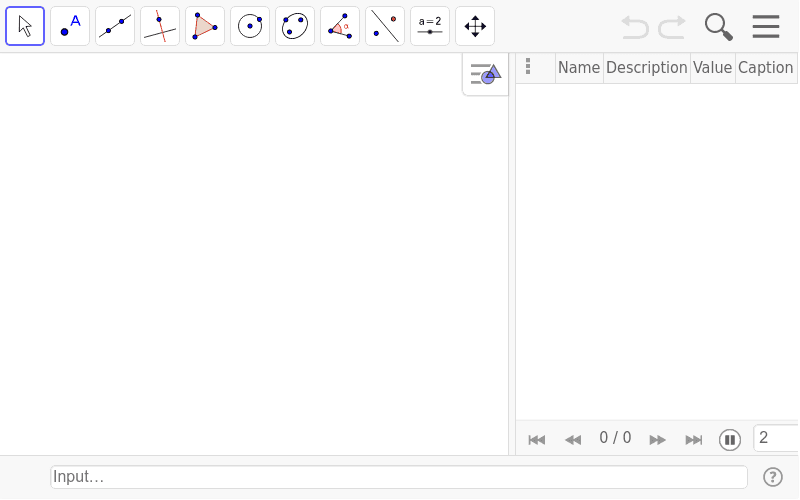Click the Caption column header
Screen dimensions: 800x500
(765, 67)
